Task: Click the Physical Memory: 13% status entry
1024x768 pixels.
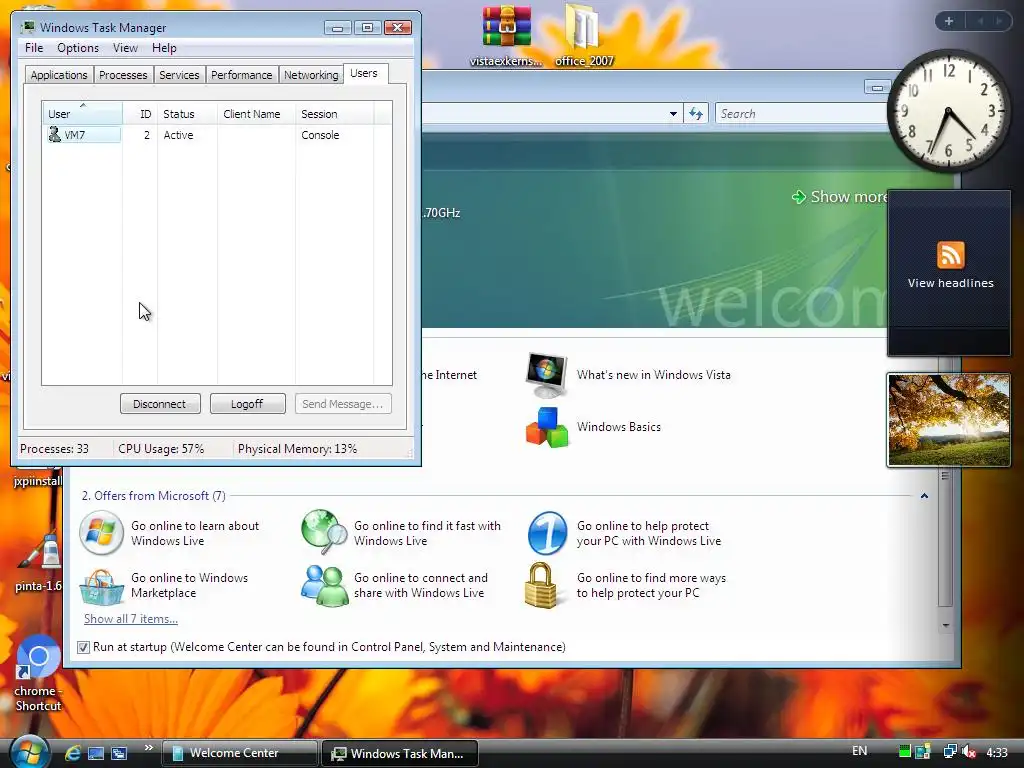Action: coord(297,449)
